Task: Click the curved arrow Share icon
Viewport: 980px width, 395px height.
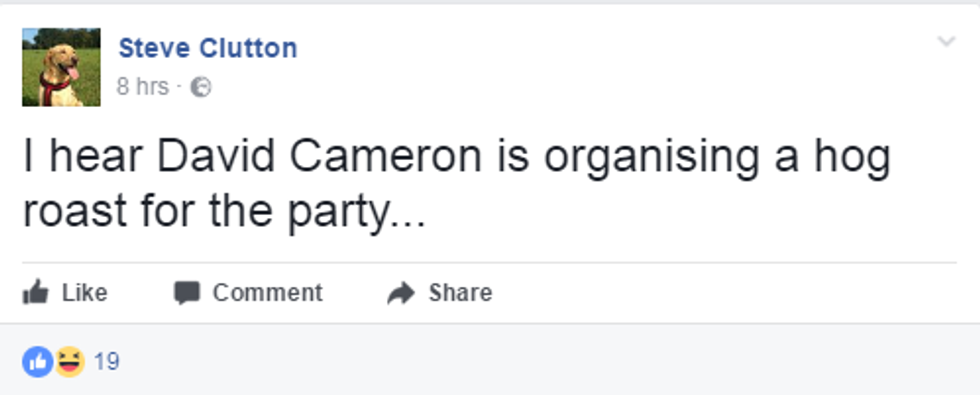Action: coord(401,293)
